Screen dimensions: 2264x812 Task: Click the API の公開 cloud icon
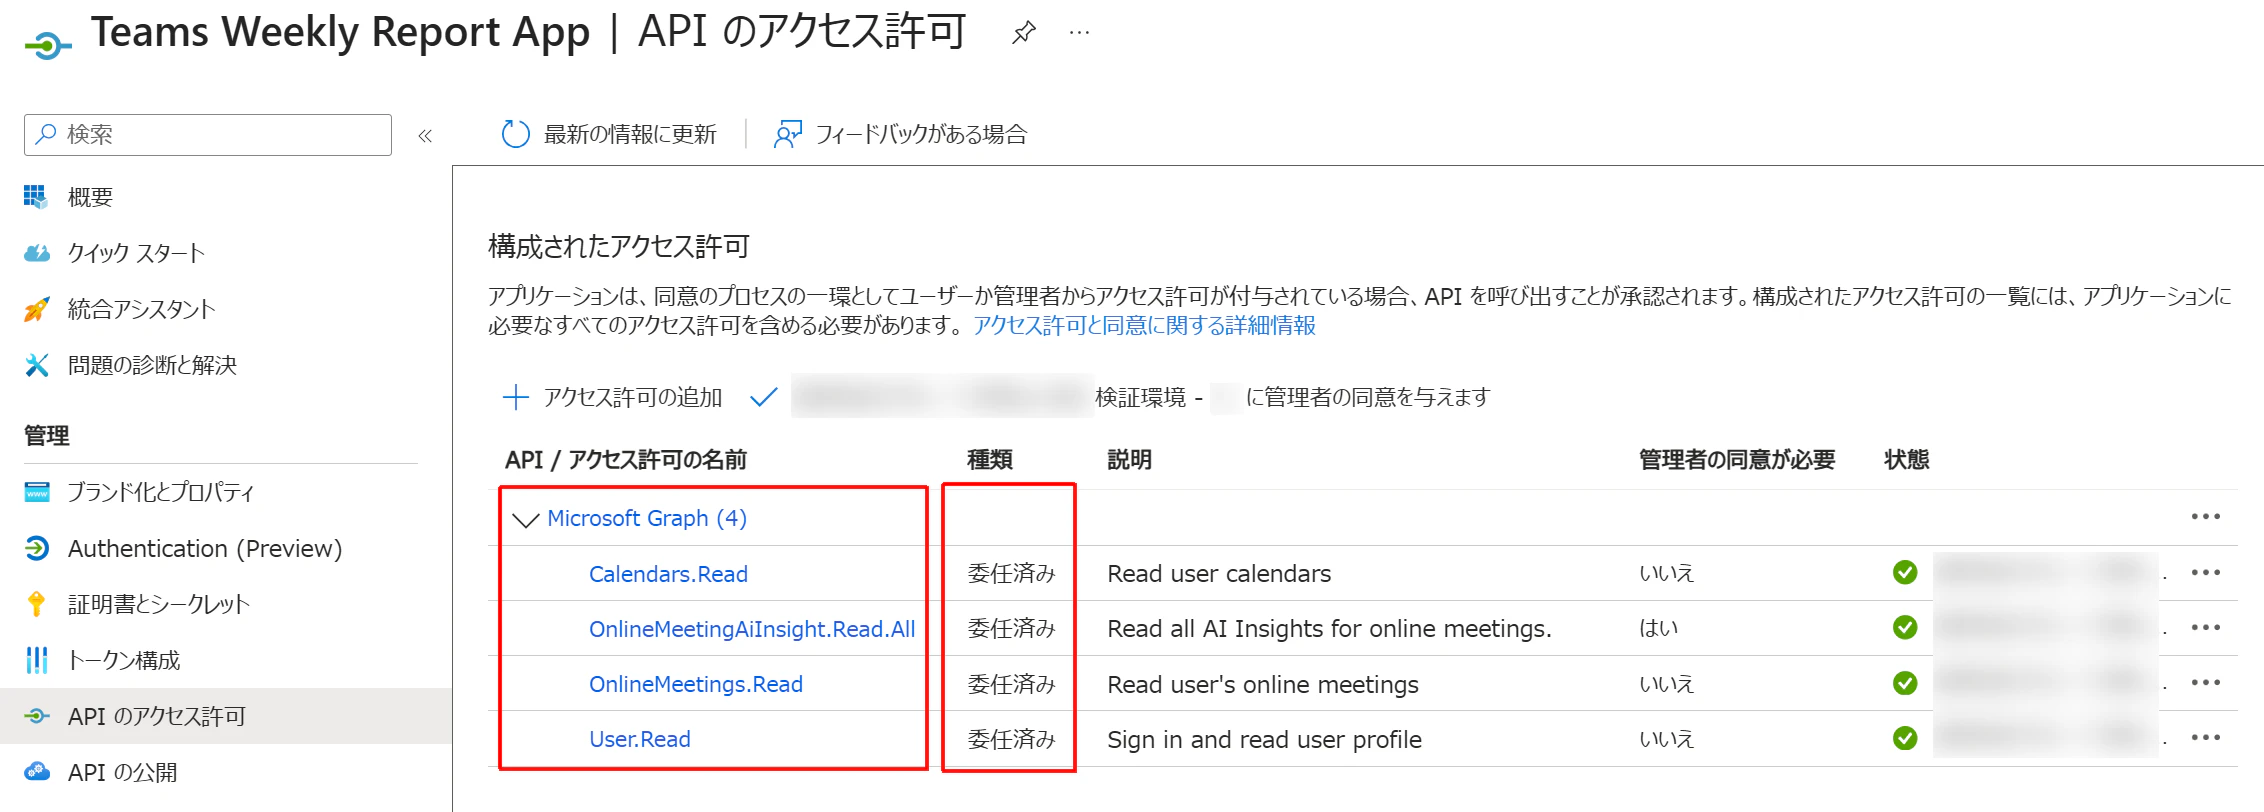coord(37,772)
